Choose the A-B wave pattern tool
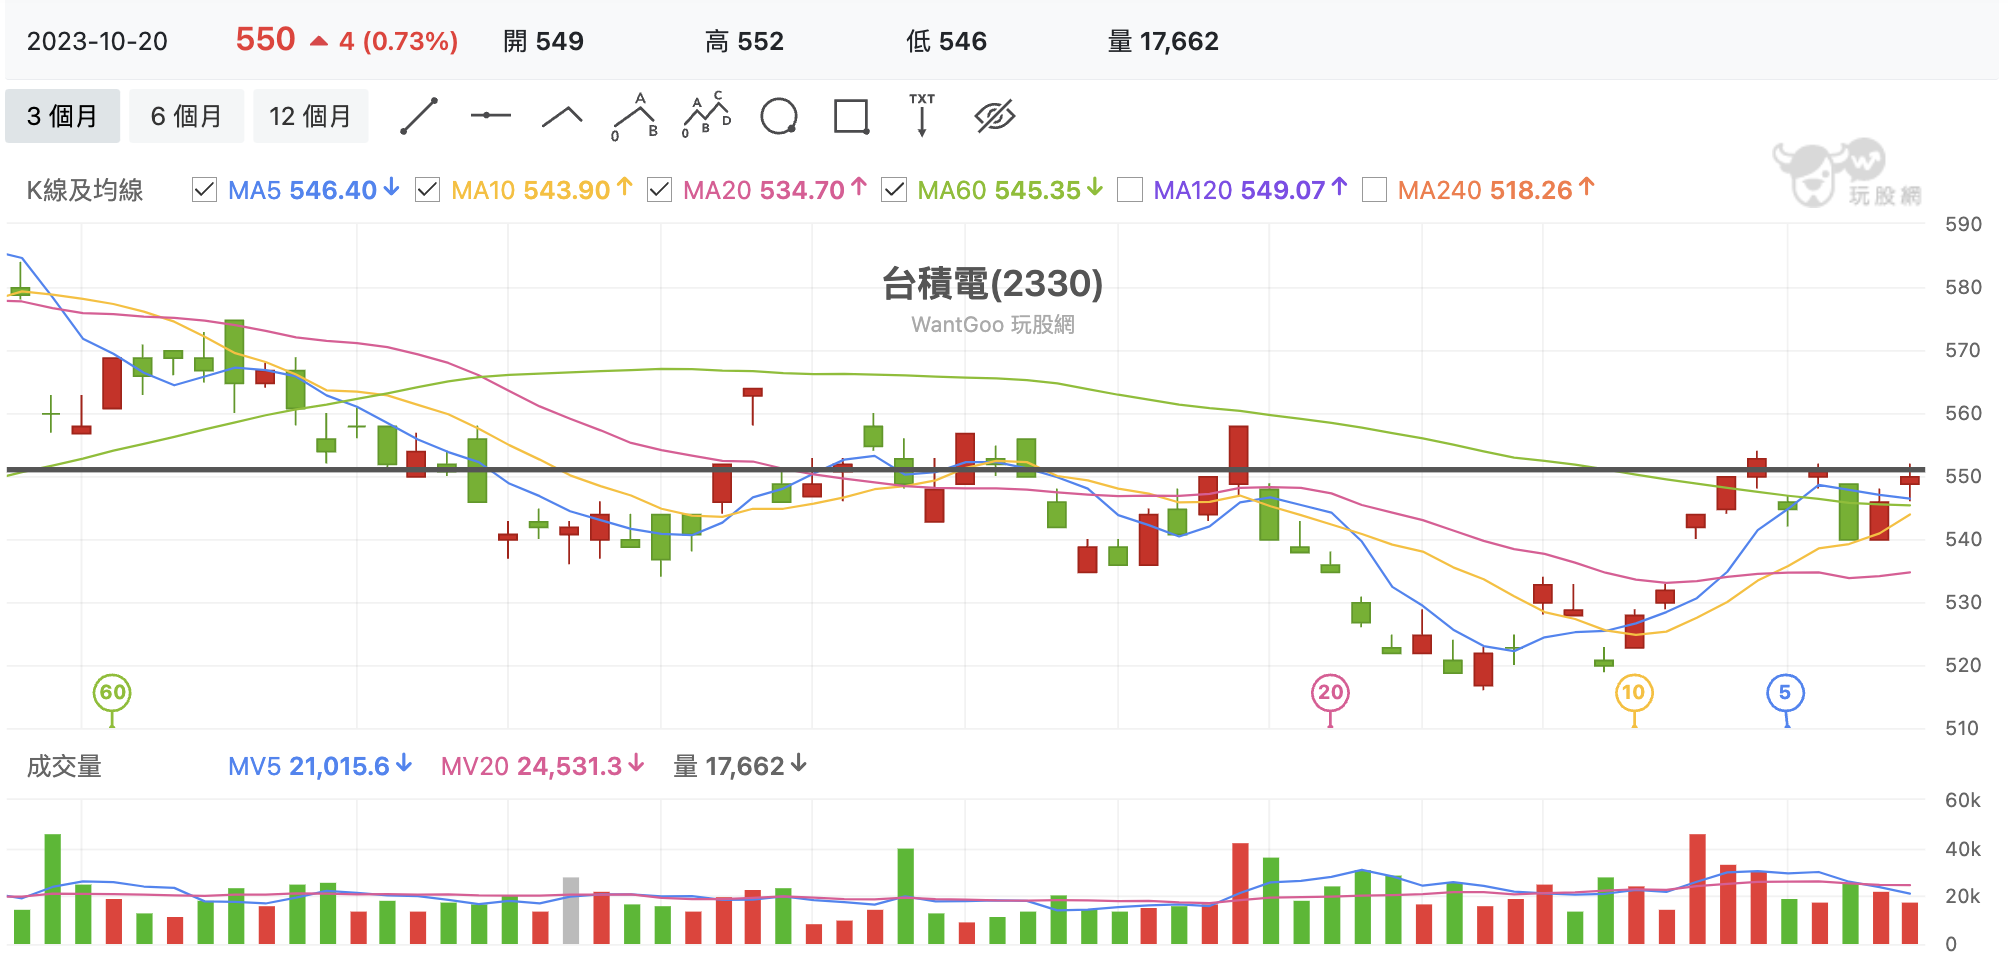The image size is (2008, 966). pos(633,116)
